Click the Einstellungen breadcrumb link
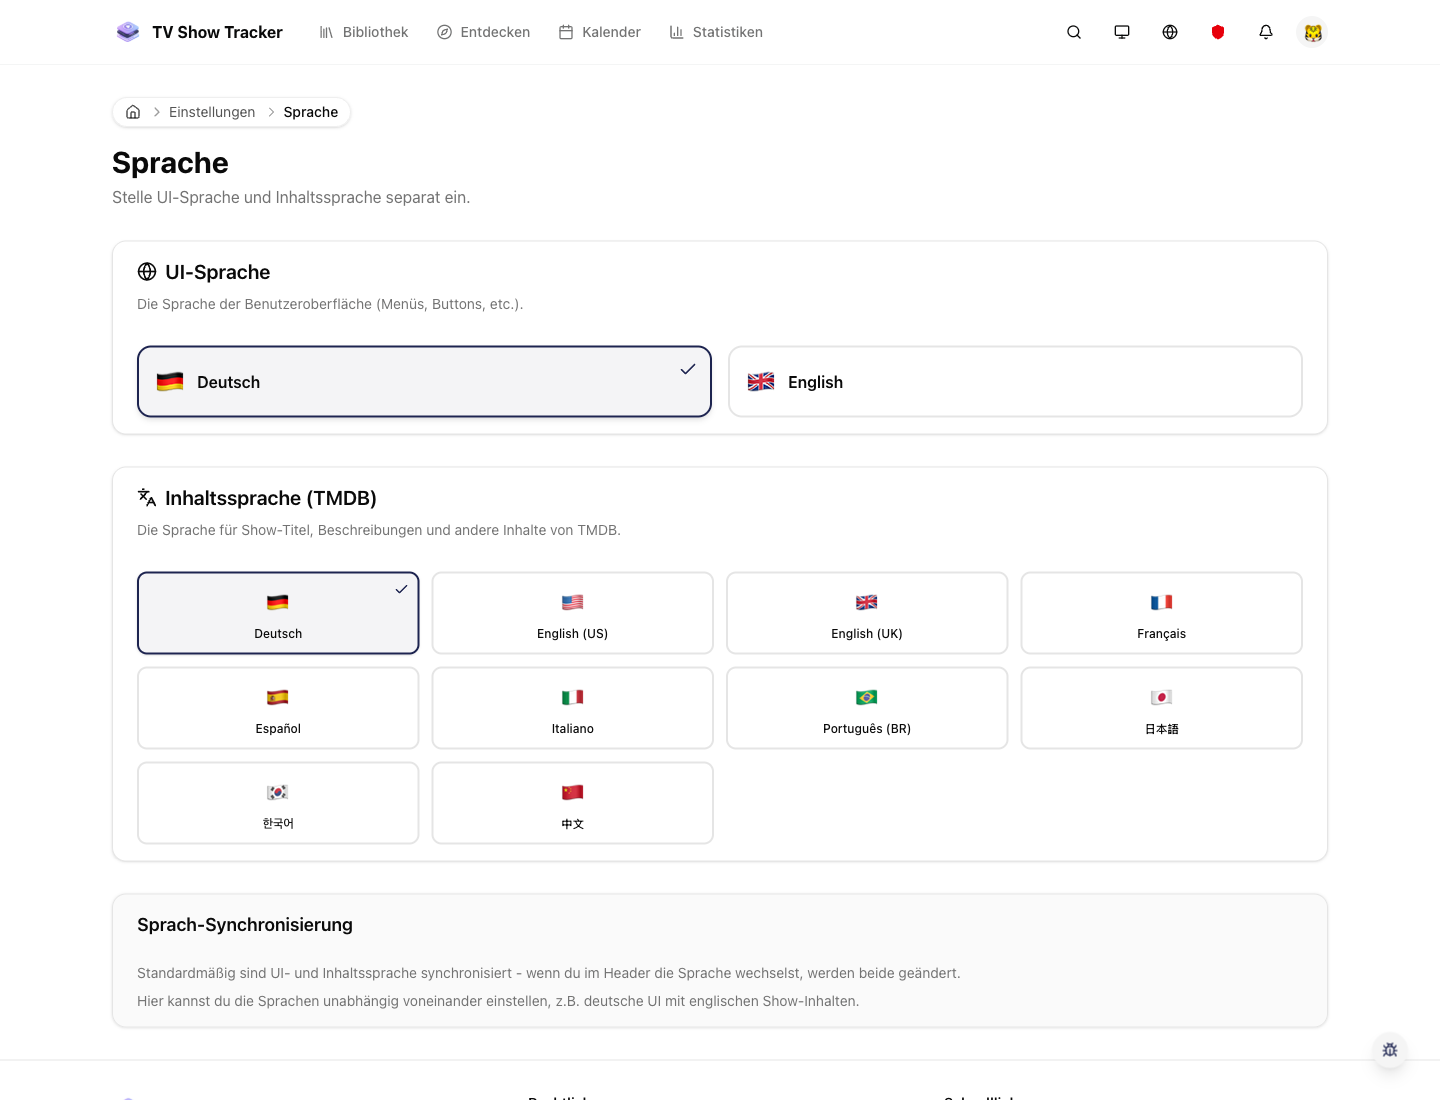 [212, 112]
